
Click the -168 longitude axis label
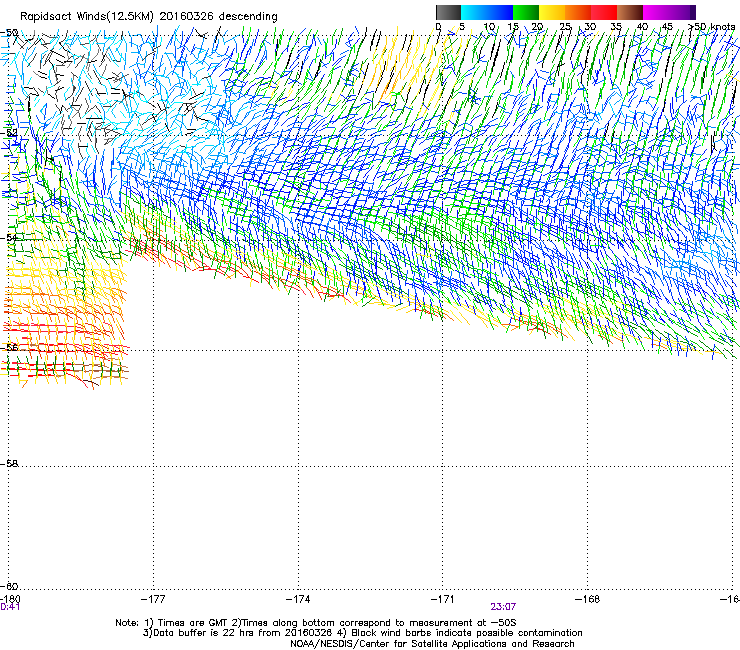(588, 599)
